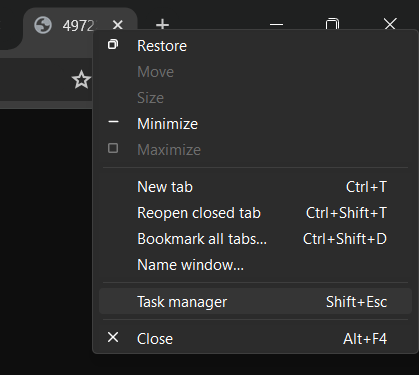419x375 pixels.
Task: Minimize the window using title bar button
Action: [x=276, y=24]
